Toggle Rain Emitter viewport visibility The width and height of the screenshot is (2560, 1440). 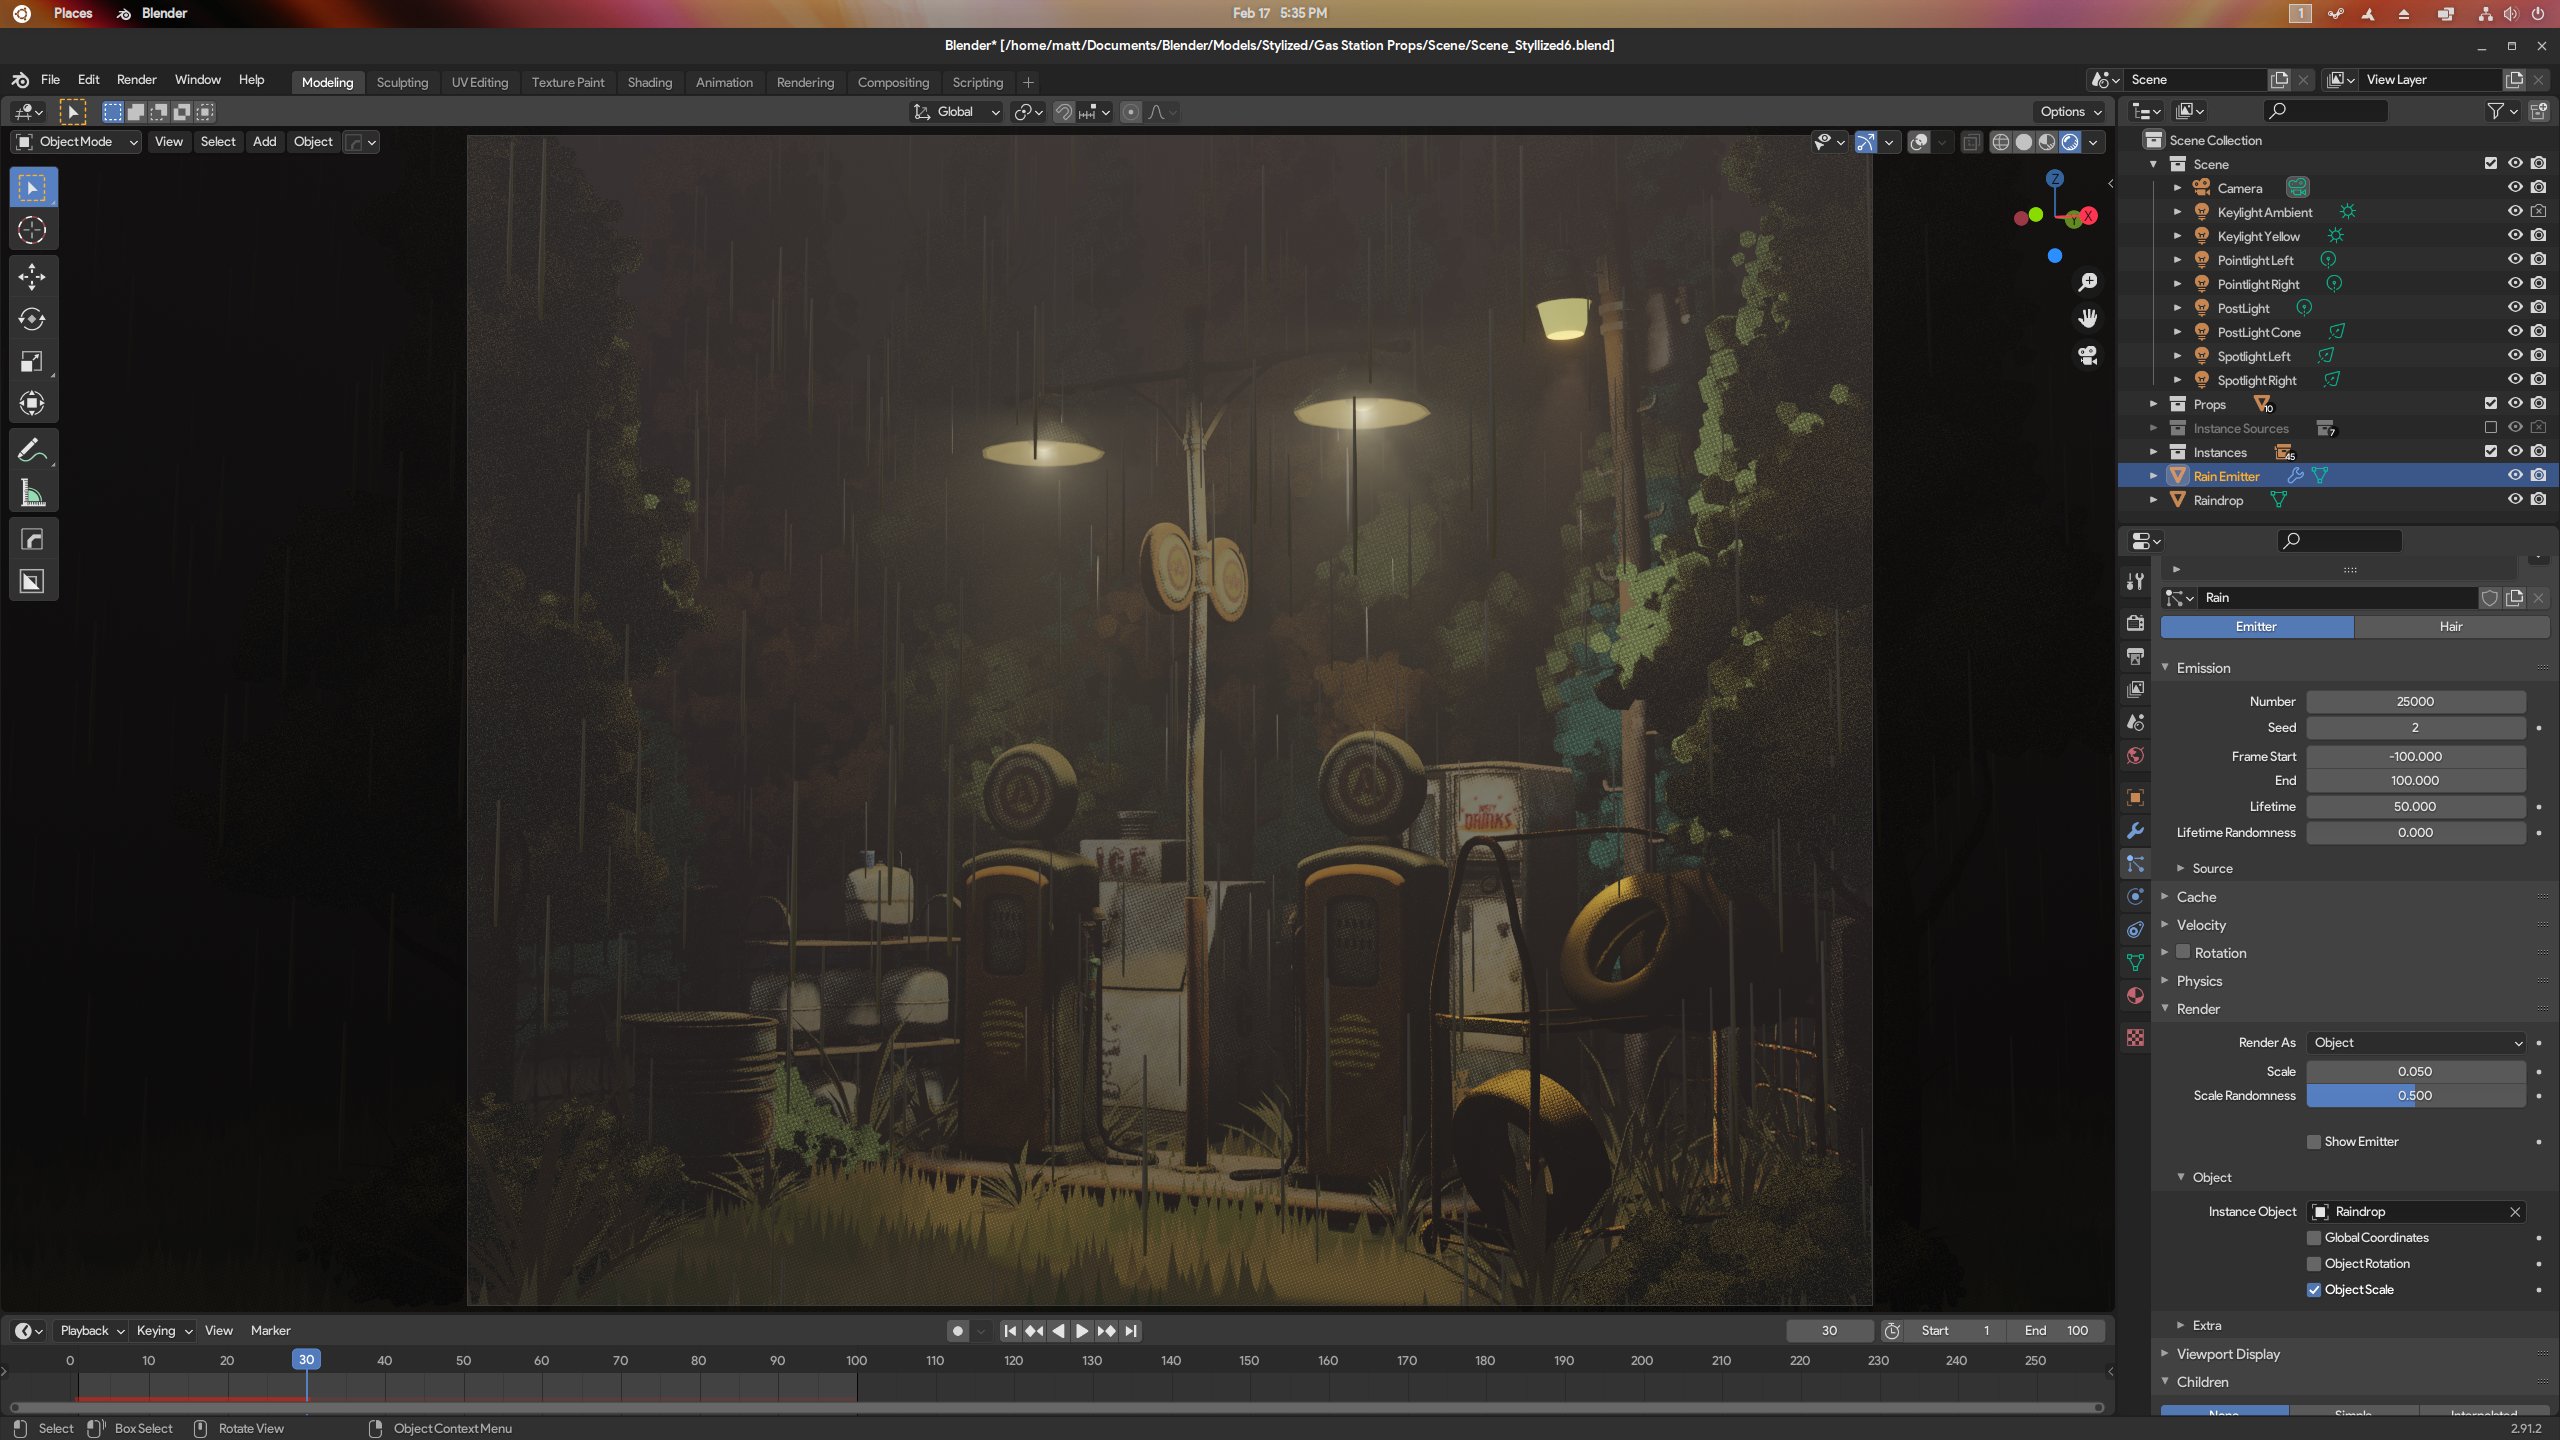(2515, 476)
